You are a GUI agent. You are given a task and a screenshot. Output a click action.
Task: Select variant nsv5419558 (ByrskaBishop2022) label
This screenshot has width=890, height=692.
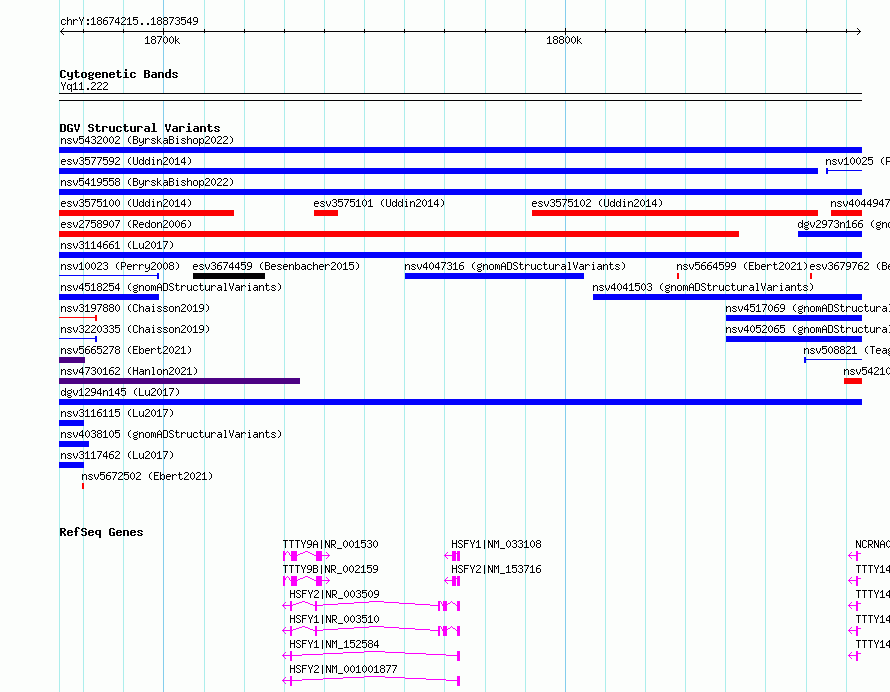tap(147, 182)
